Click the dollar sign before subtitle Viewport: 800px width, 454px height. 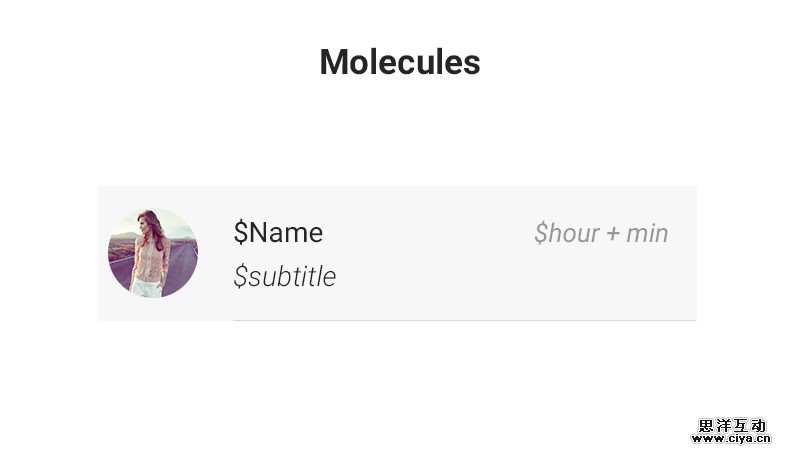click(x=240, y=277)
